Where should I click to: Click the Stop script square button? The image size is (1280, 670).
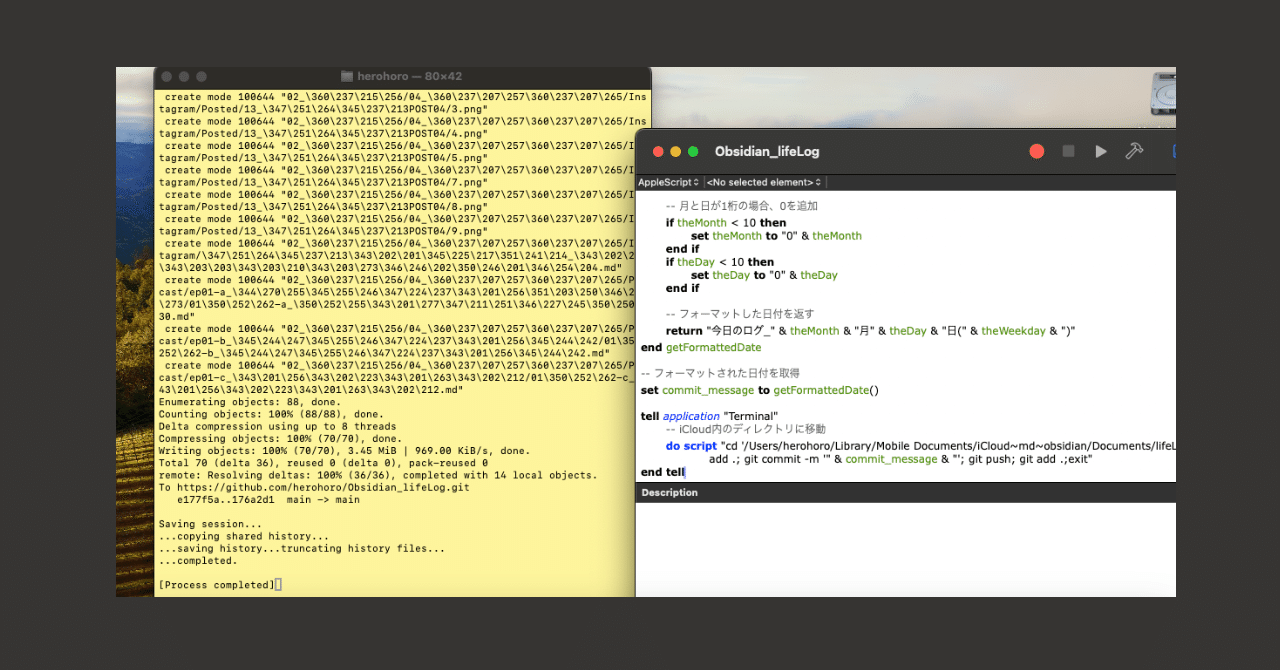click(1068, 151)
